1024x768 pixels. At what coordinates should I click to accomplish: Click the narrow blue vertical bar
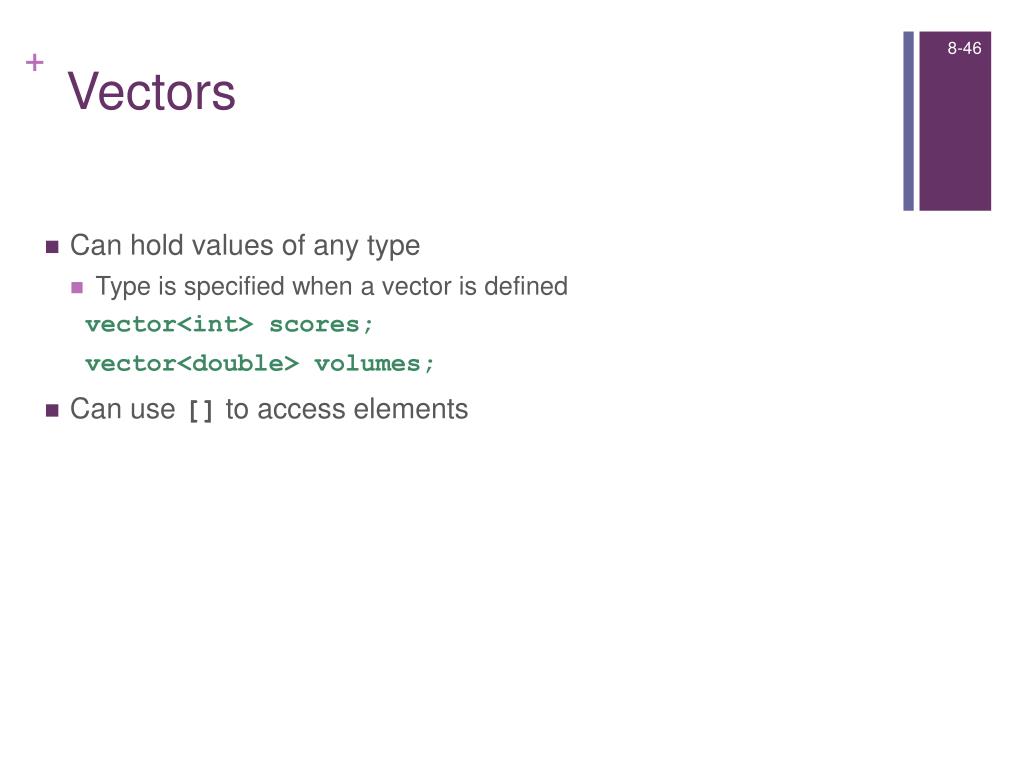click(908, 121)
